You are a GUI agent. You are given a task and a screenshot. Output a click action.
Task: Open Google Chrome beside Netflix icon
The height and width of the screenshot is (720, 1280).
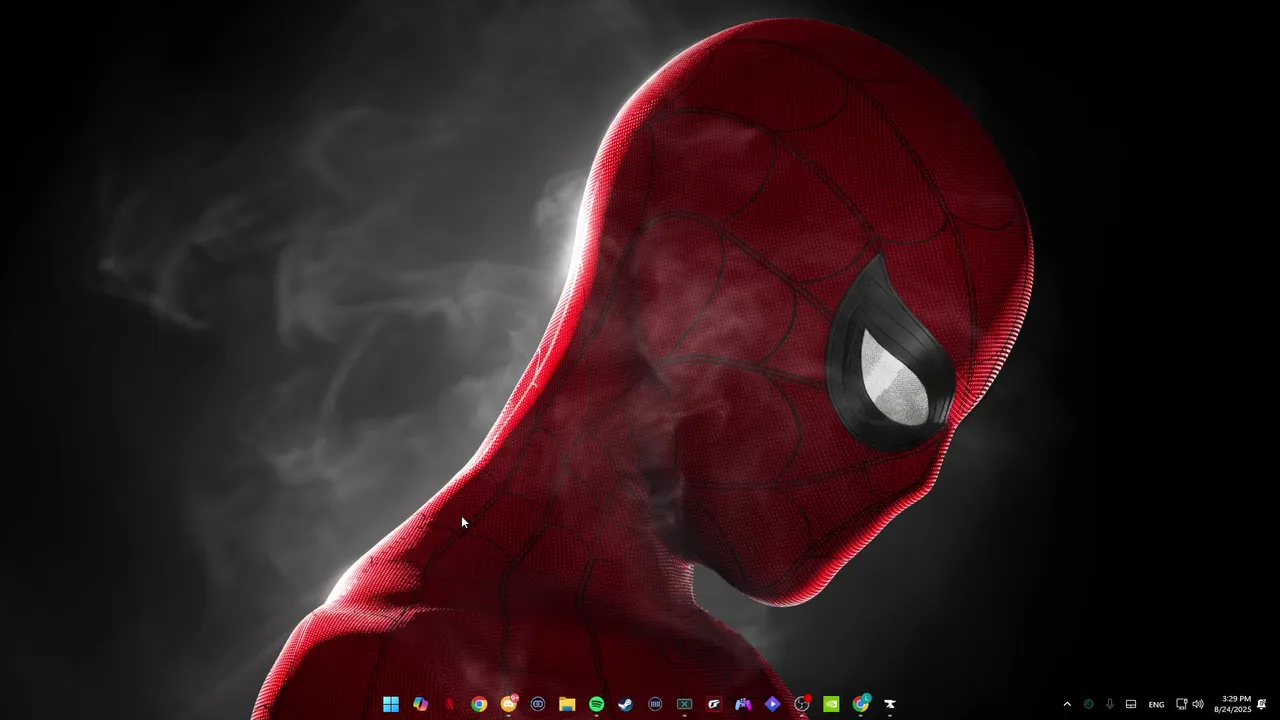tap(479, 704)
